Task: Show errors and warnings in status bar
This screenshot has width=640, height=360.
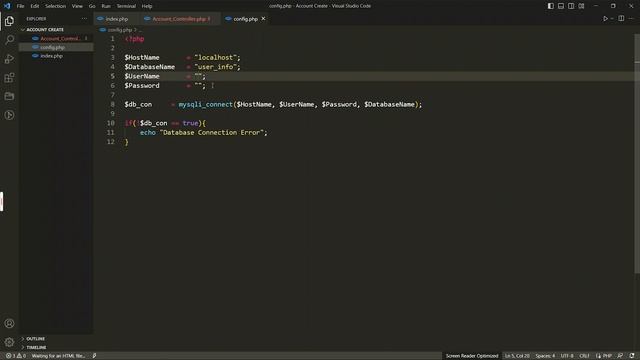Action: (x=16, y=356)
